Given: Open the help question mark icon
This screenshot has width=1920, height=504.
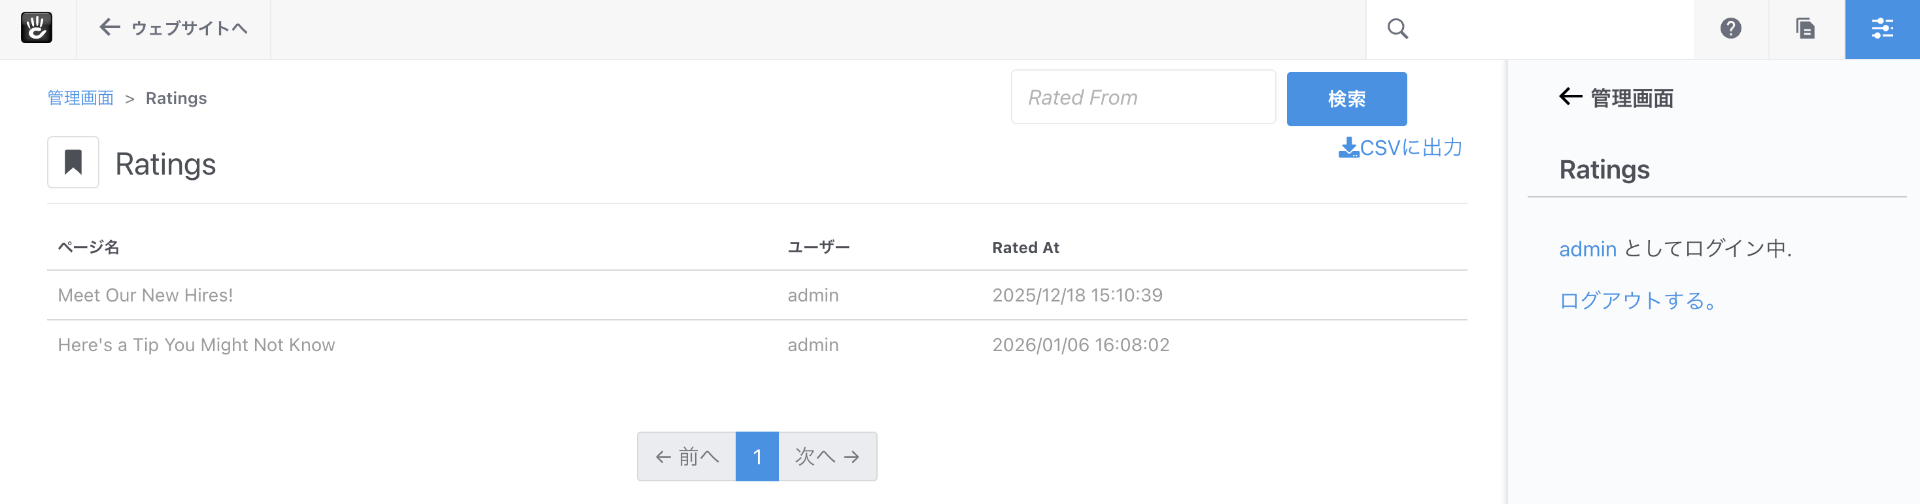Looking at the screenshot, I should (x=1730, y=29).
